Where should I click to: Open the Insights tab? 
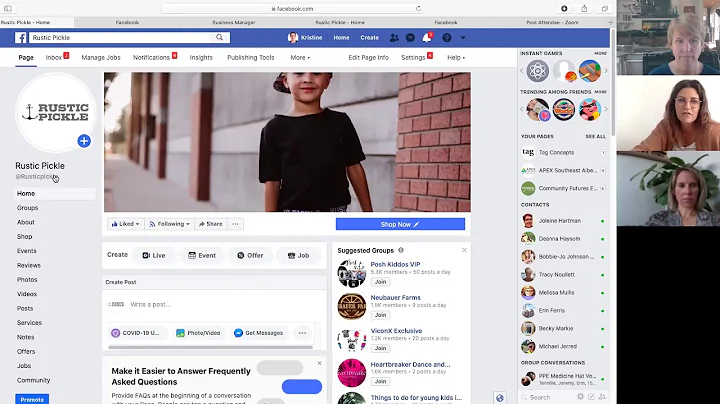tap(201, 57)
